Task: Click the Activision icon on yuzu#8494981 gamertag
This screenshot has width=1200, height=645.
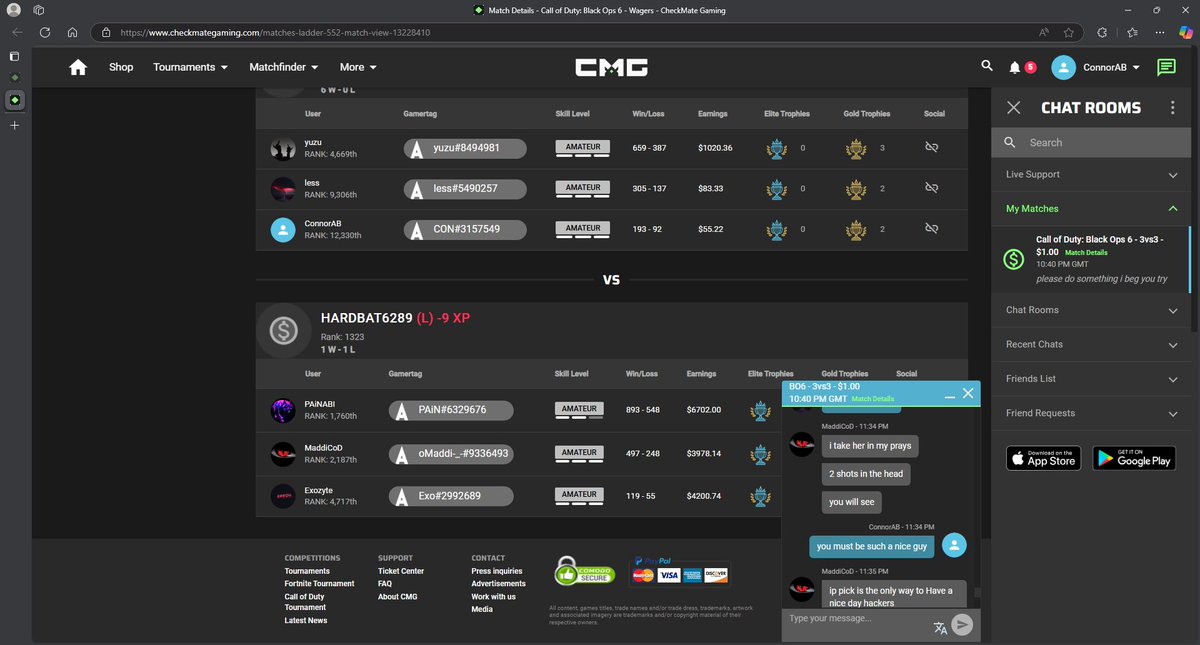Action: (417, 148)
